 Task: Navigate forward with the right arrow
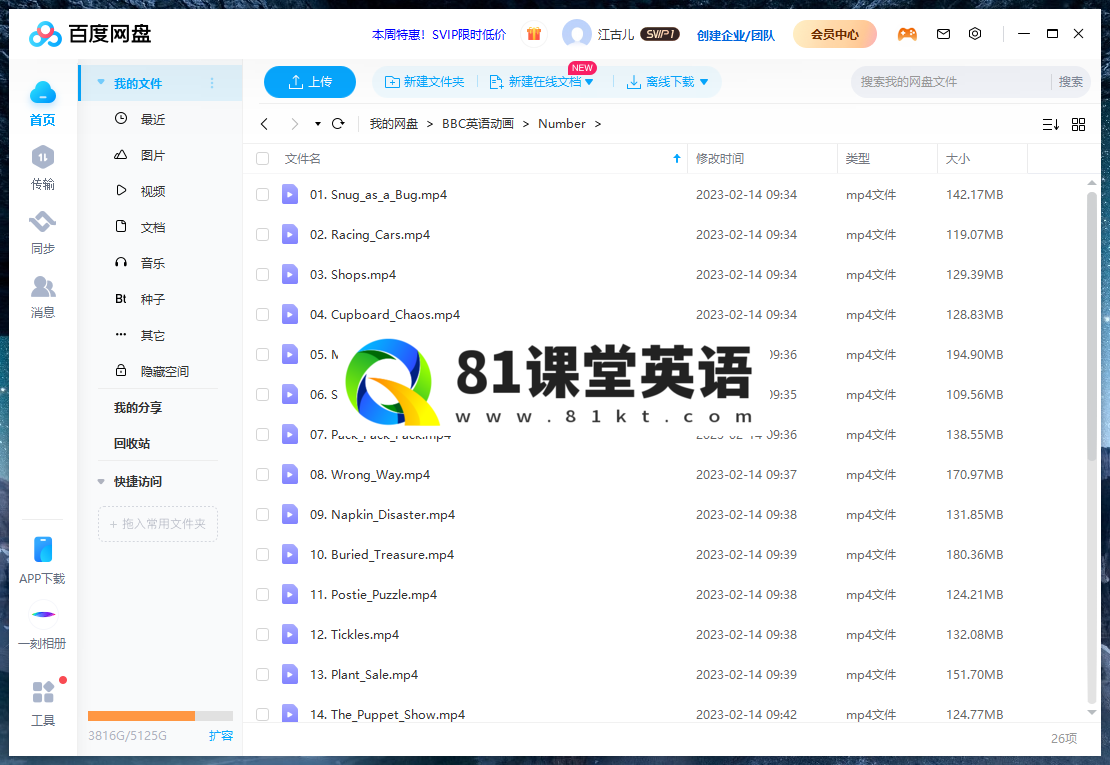[294, 124]
